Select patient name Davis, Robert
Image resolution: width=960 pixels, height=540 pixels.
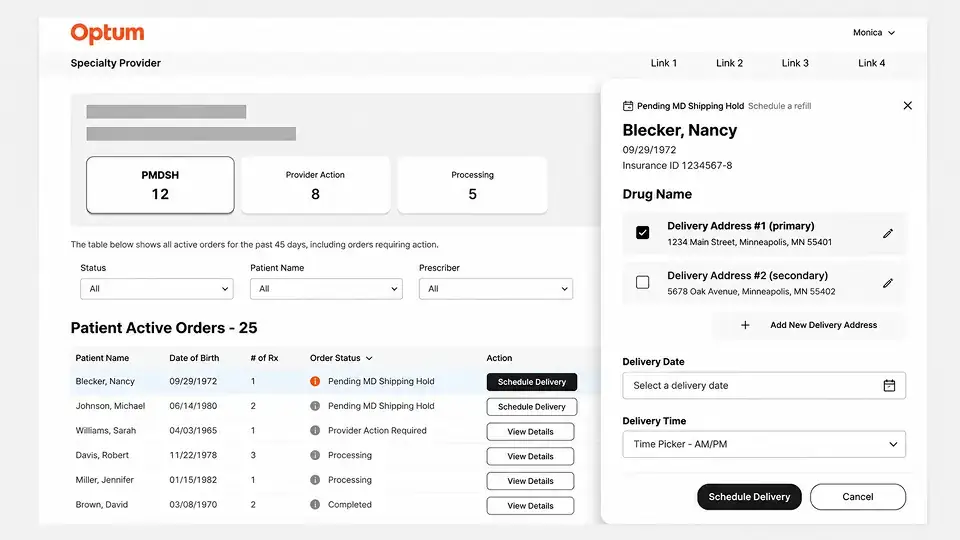coord(102,455)
